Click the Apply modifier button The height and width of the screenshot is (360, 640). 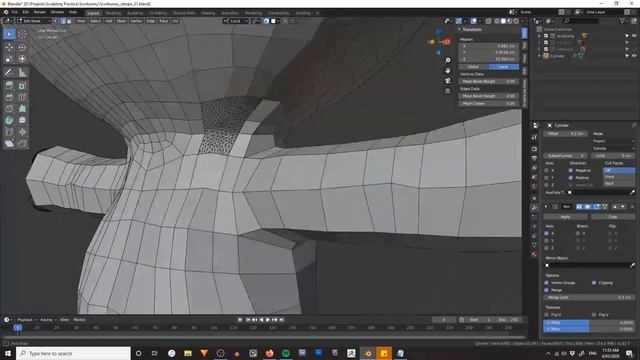click(x=565, y=217)
